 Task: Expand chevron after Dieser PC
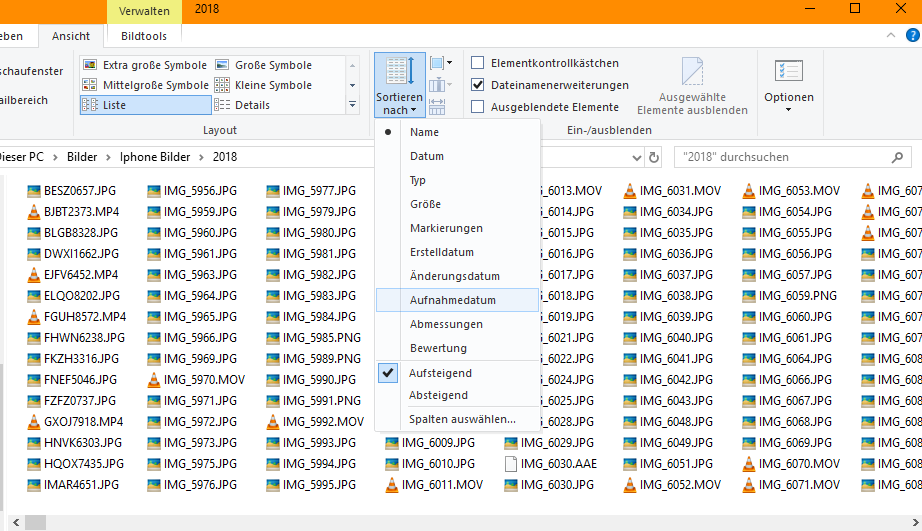click(x=55, y=158)
